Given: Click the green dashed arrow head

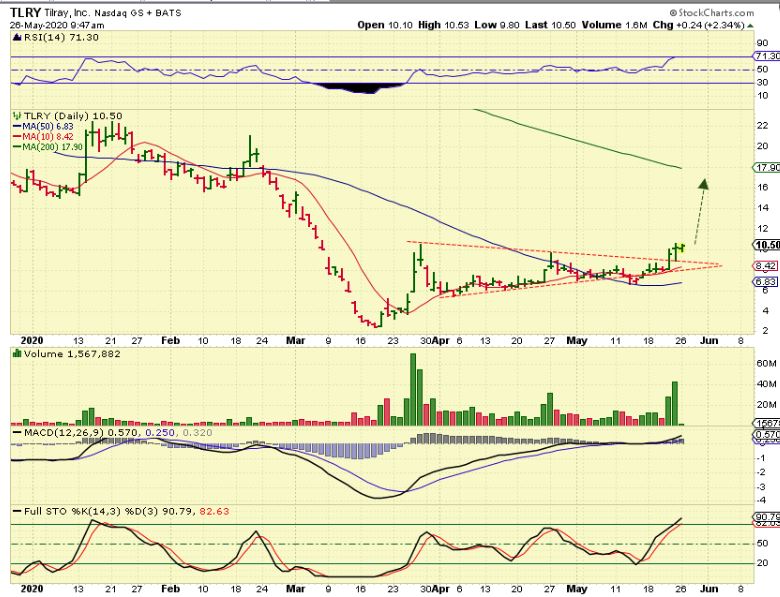Looking at the screenshot, I should point(704,184).
